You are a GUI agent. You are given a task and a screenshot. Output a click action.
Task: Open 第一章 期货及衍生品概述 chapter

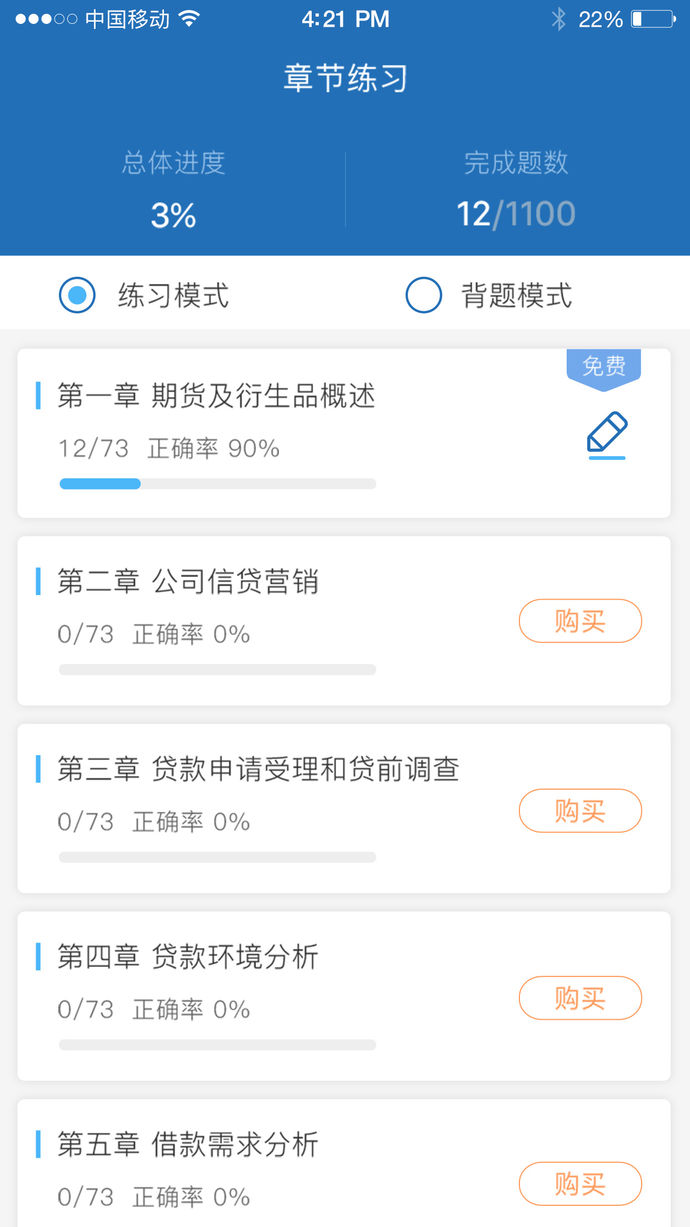(x=216, y=396)
